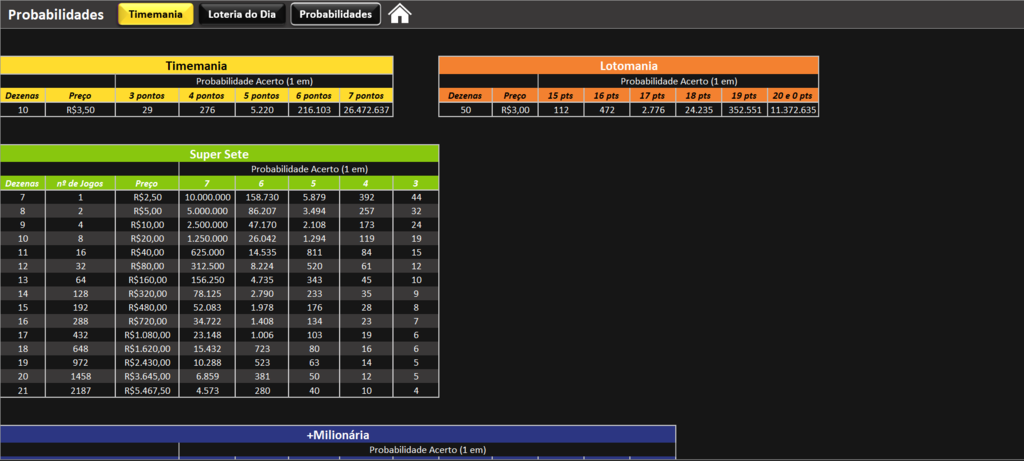Viewport: 1024px width, 461px height.
Task: Select Super Sete price R$80,00
Action: tap(147, 266)
